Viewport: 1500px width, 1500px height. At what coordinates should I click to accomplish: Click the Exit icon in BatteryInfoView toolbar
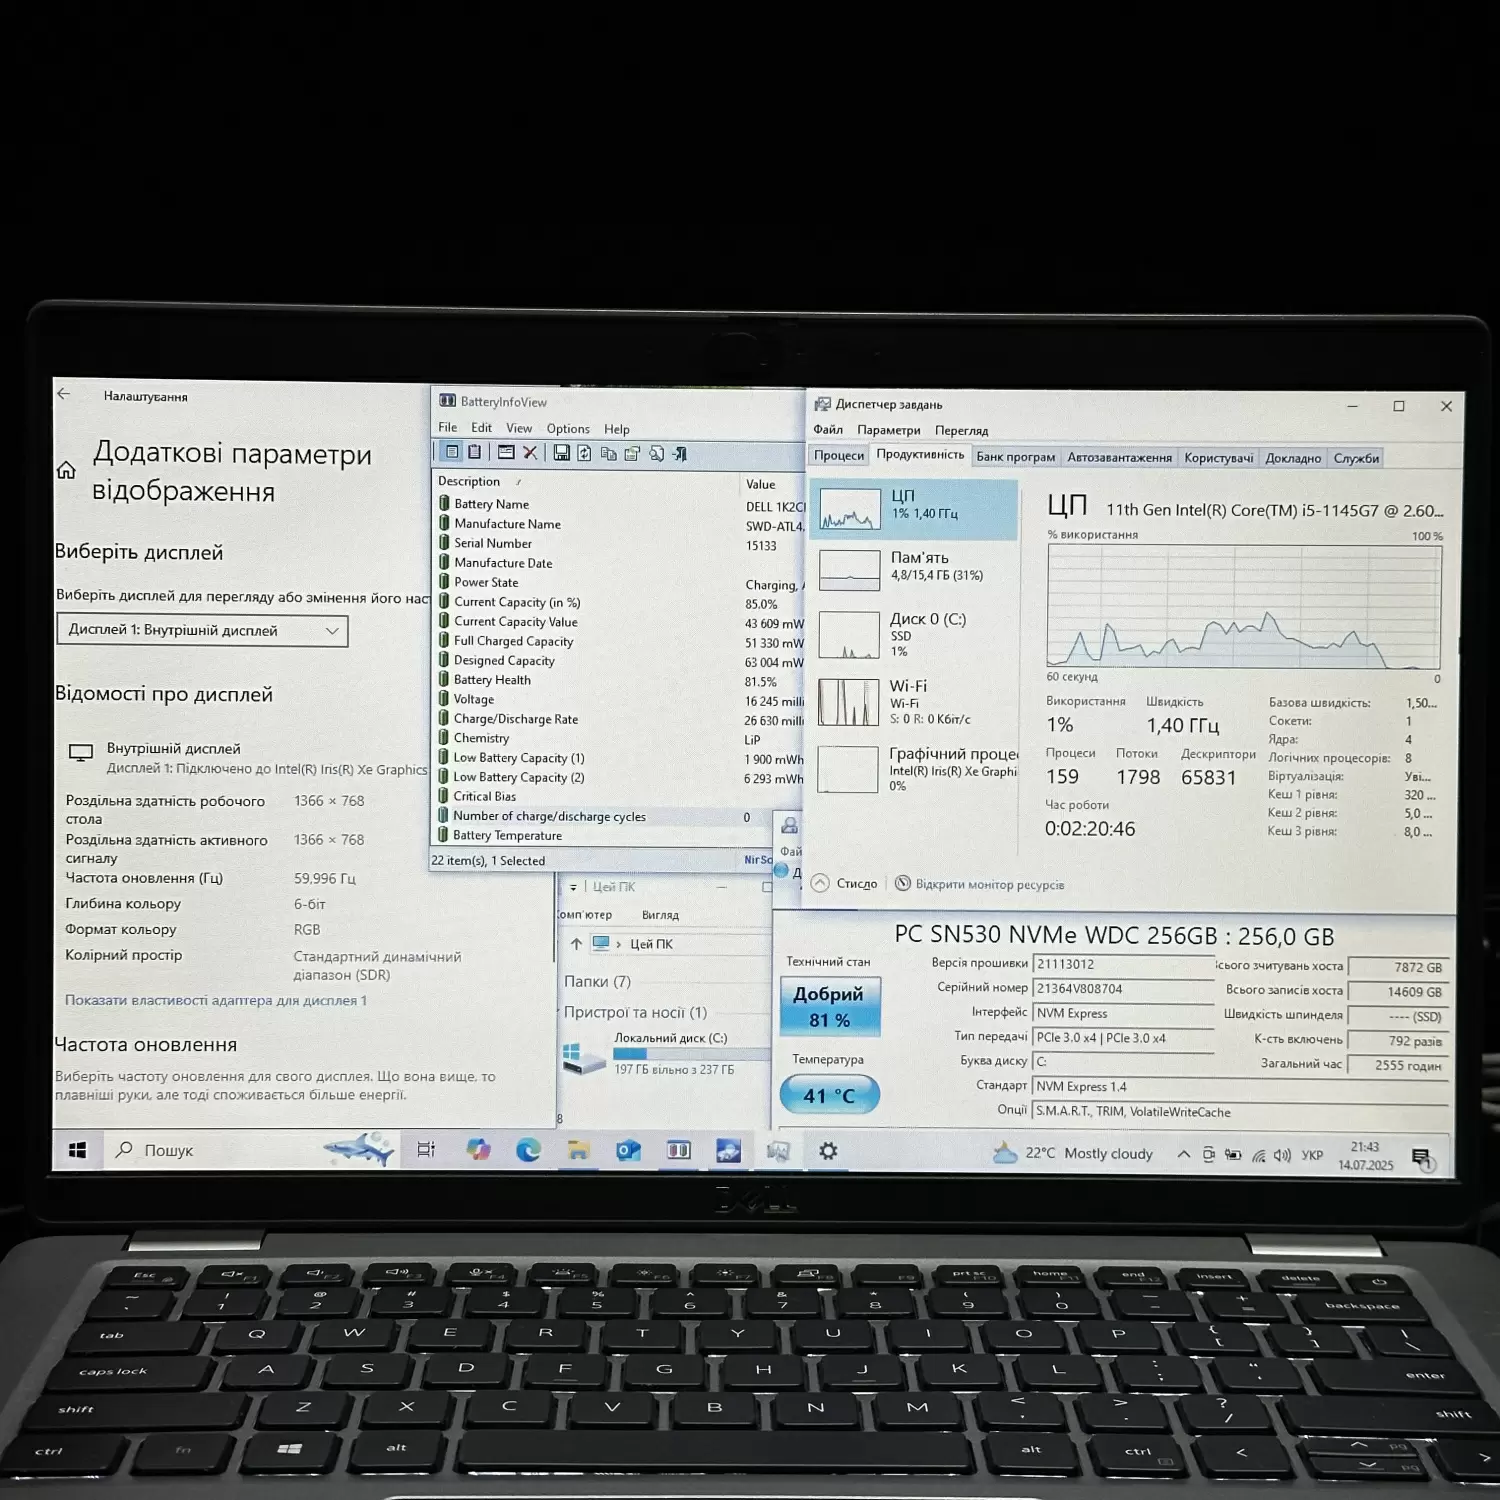[680, 454]
